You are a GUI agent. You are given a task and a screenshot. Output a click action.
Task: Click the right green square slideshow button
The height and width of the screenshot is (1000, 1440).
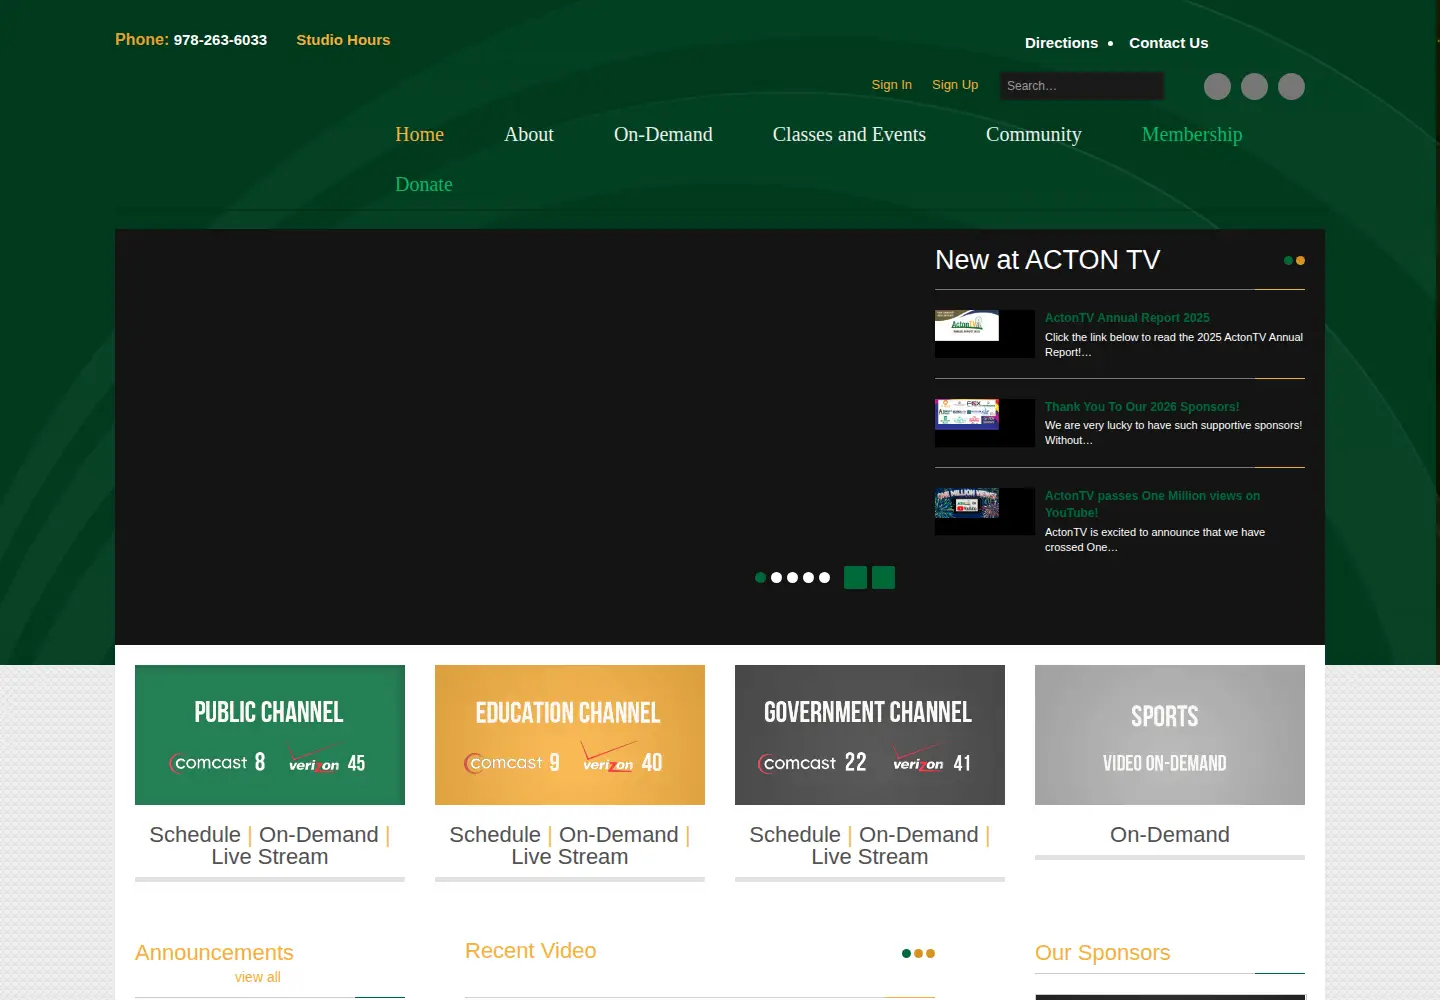click(x=883, y=577)
